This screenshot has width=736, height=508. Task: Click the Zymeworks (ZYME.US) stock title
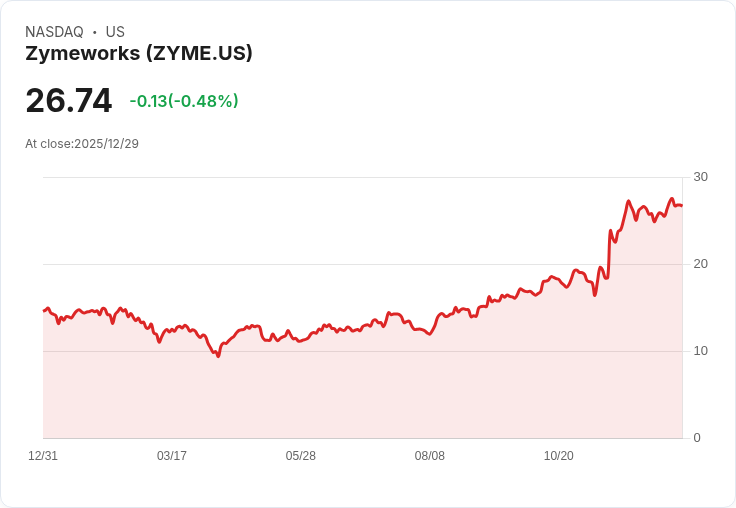click(x=139, y=54)
